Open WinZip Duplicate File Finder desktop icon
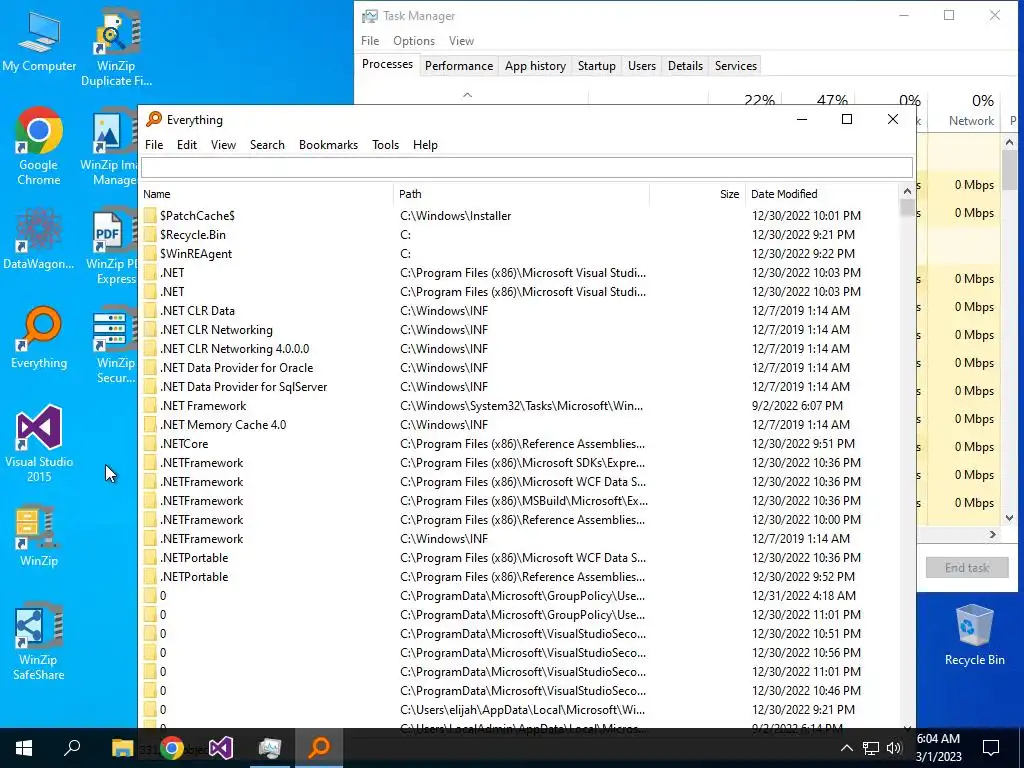 click(116, 48)
